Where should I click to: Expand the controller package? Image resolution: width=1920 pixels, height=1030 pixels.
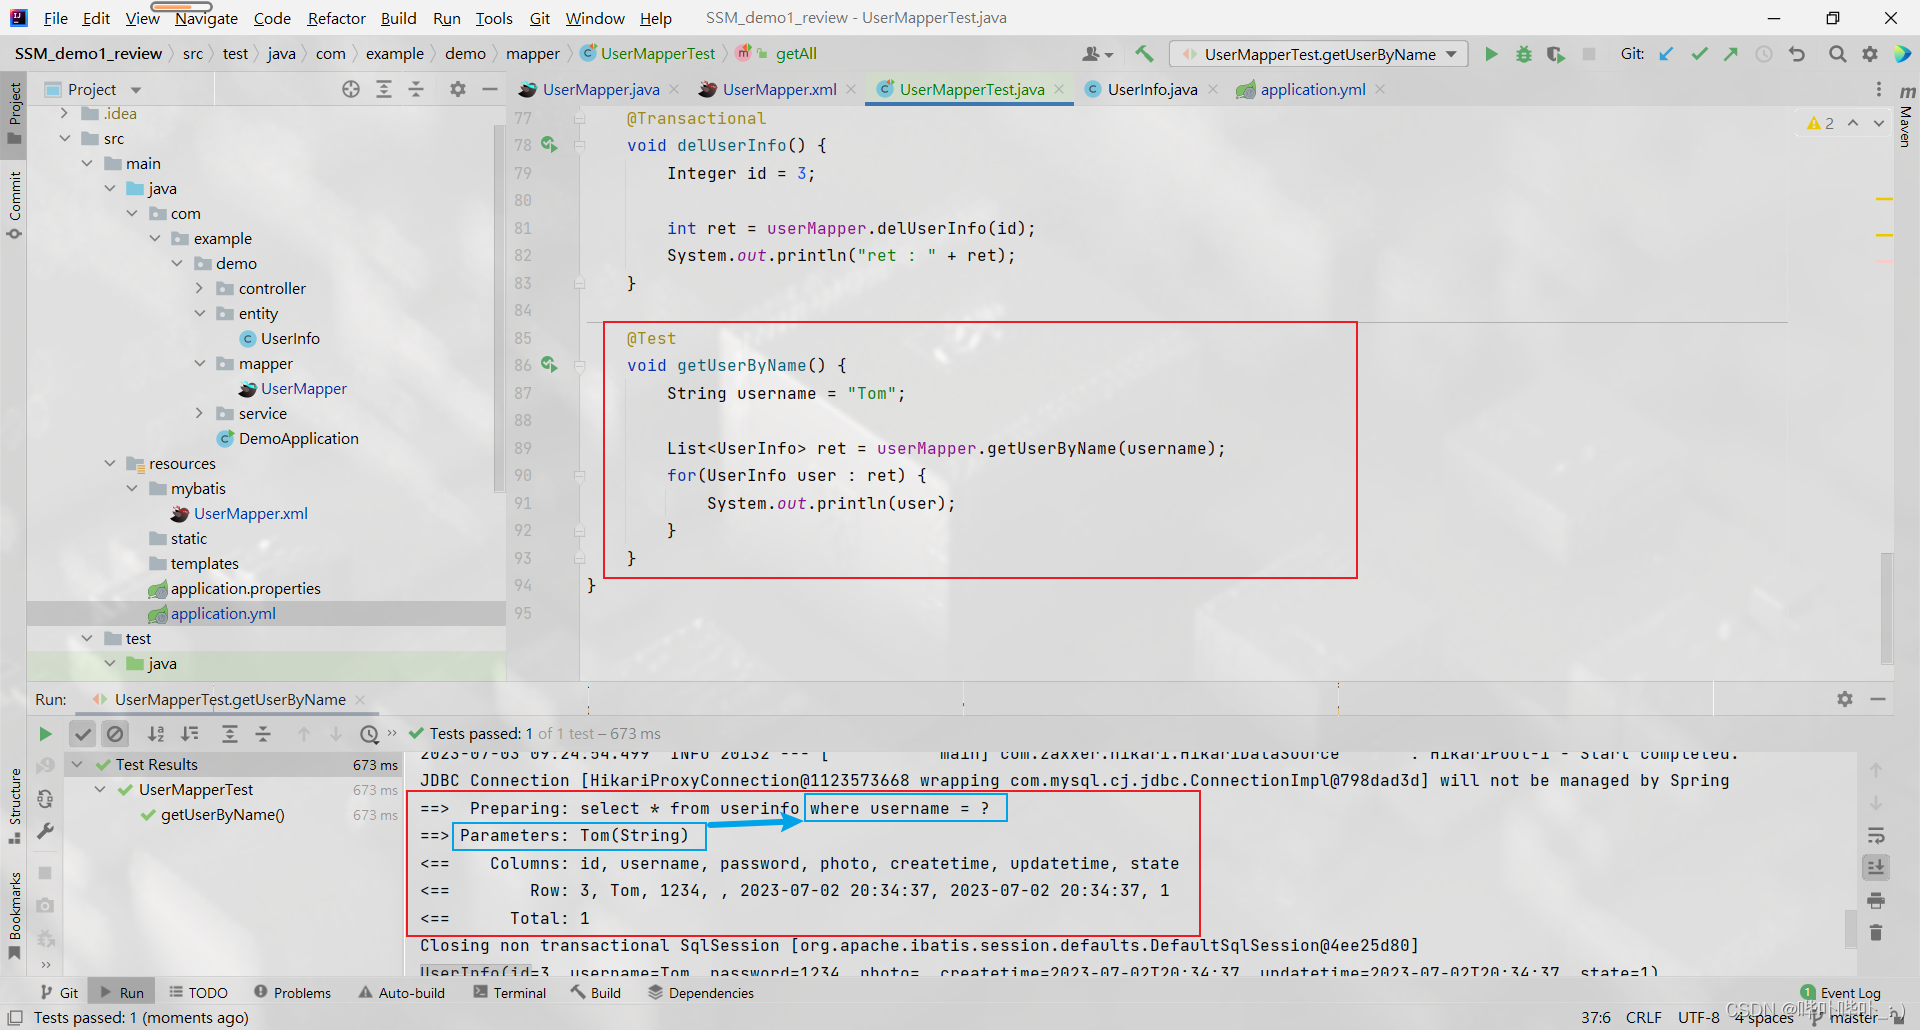pos(199,288)
